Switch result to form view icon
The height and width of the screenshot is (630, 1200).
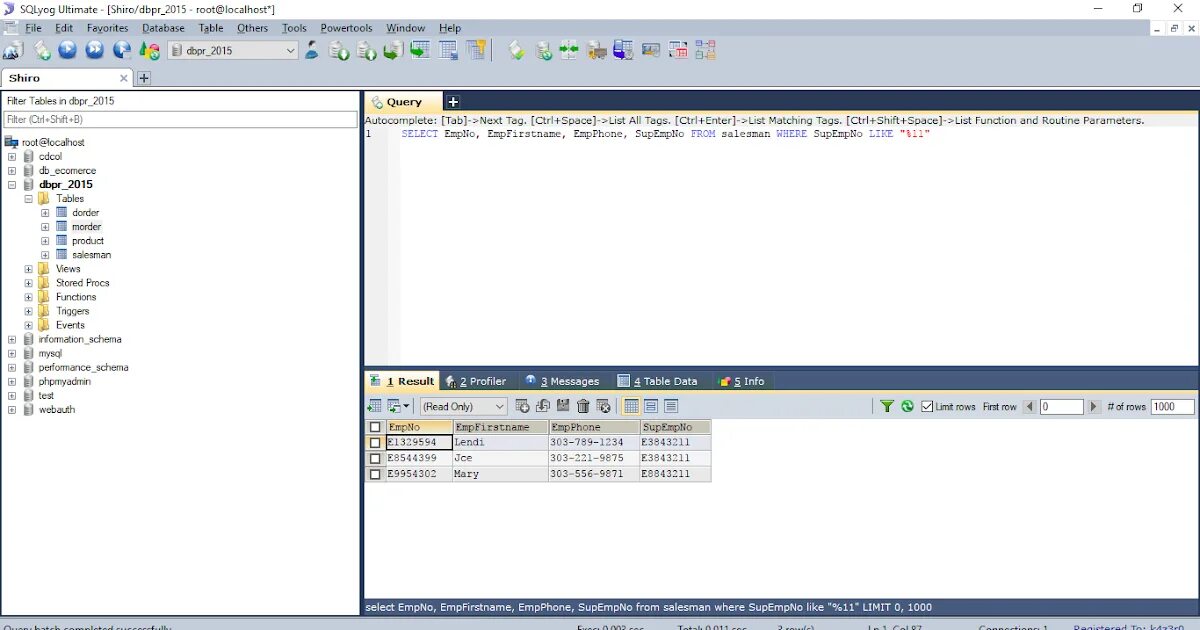[651, 406]
